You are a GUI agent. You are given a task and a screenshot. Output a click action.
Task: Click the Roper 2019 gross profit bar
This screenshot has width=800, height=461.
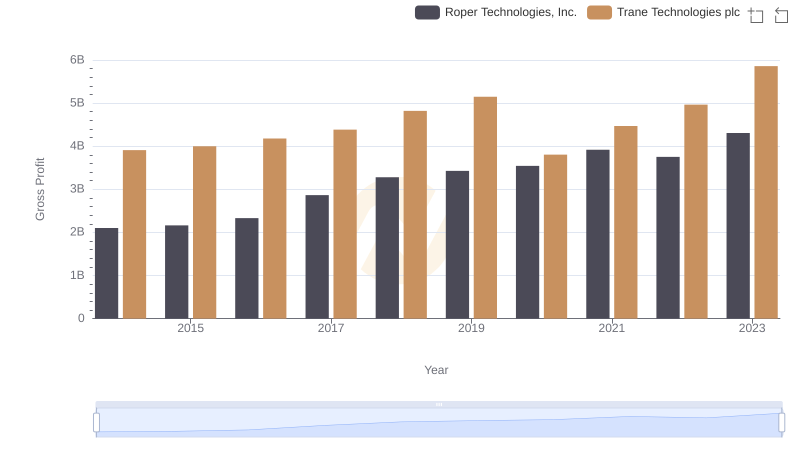pyautogui.click(x=457, y=245)
